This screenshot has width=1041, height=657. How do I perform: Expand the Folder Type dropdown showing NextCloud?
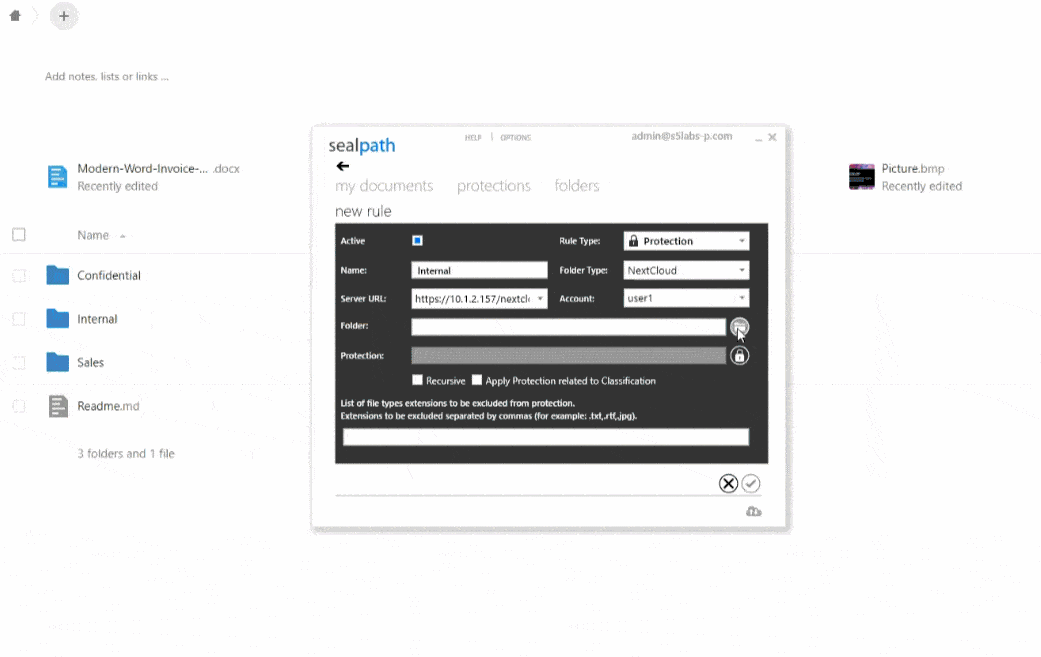pos(744,270)
